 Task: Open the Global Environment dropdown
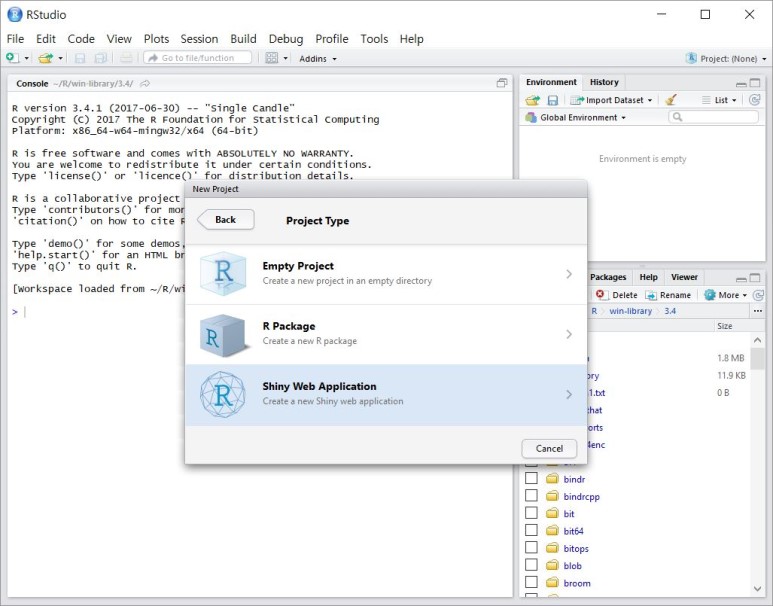[x=575, y=117]
